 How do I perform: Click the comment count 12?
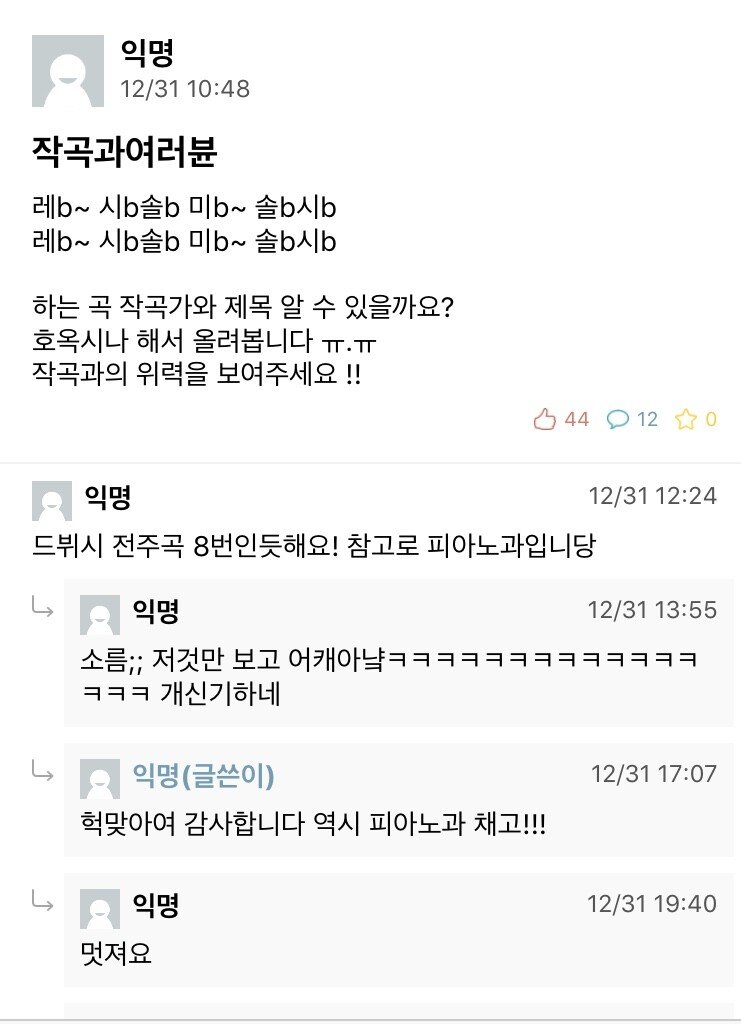click(648, 419)
